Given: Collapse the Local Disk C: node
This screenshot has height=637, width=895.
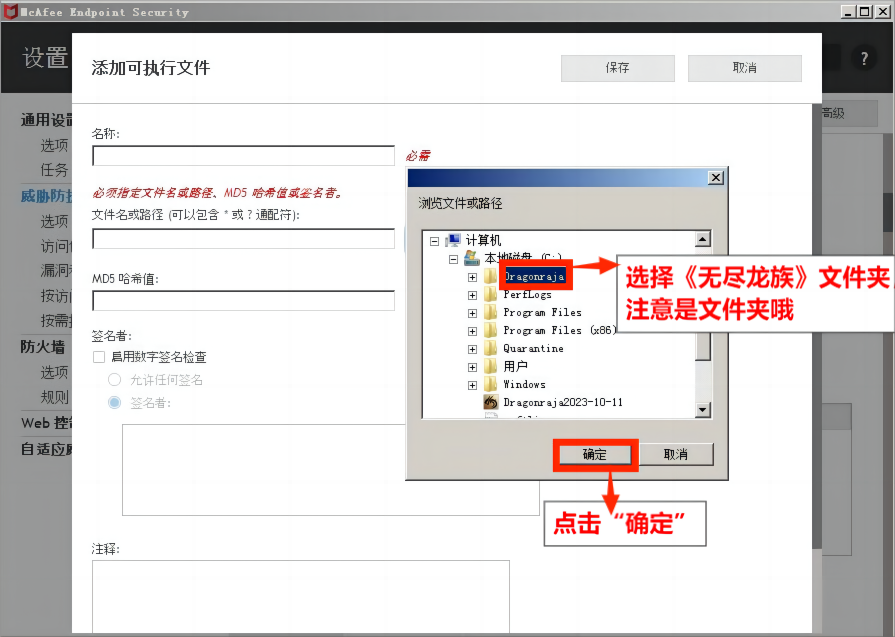Looking at the screenshot, I should [453, 259].
